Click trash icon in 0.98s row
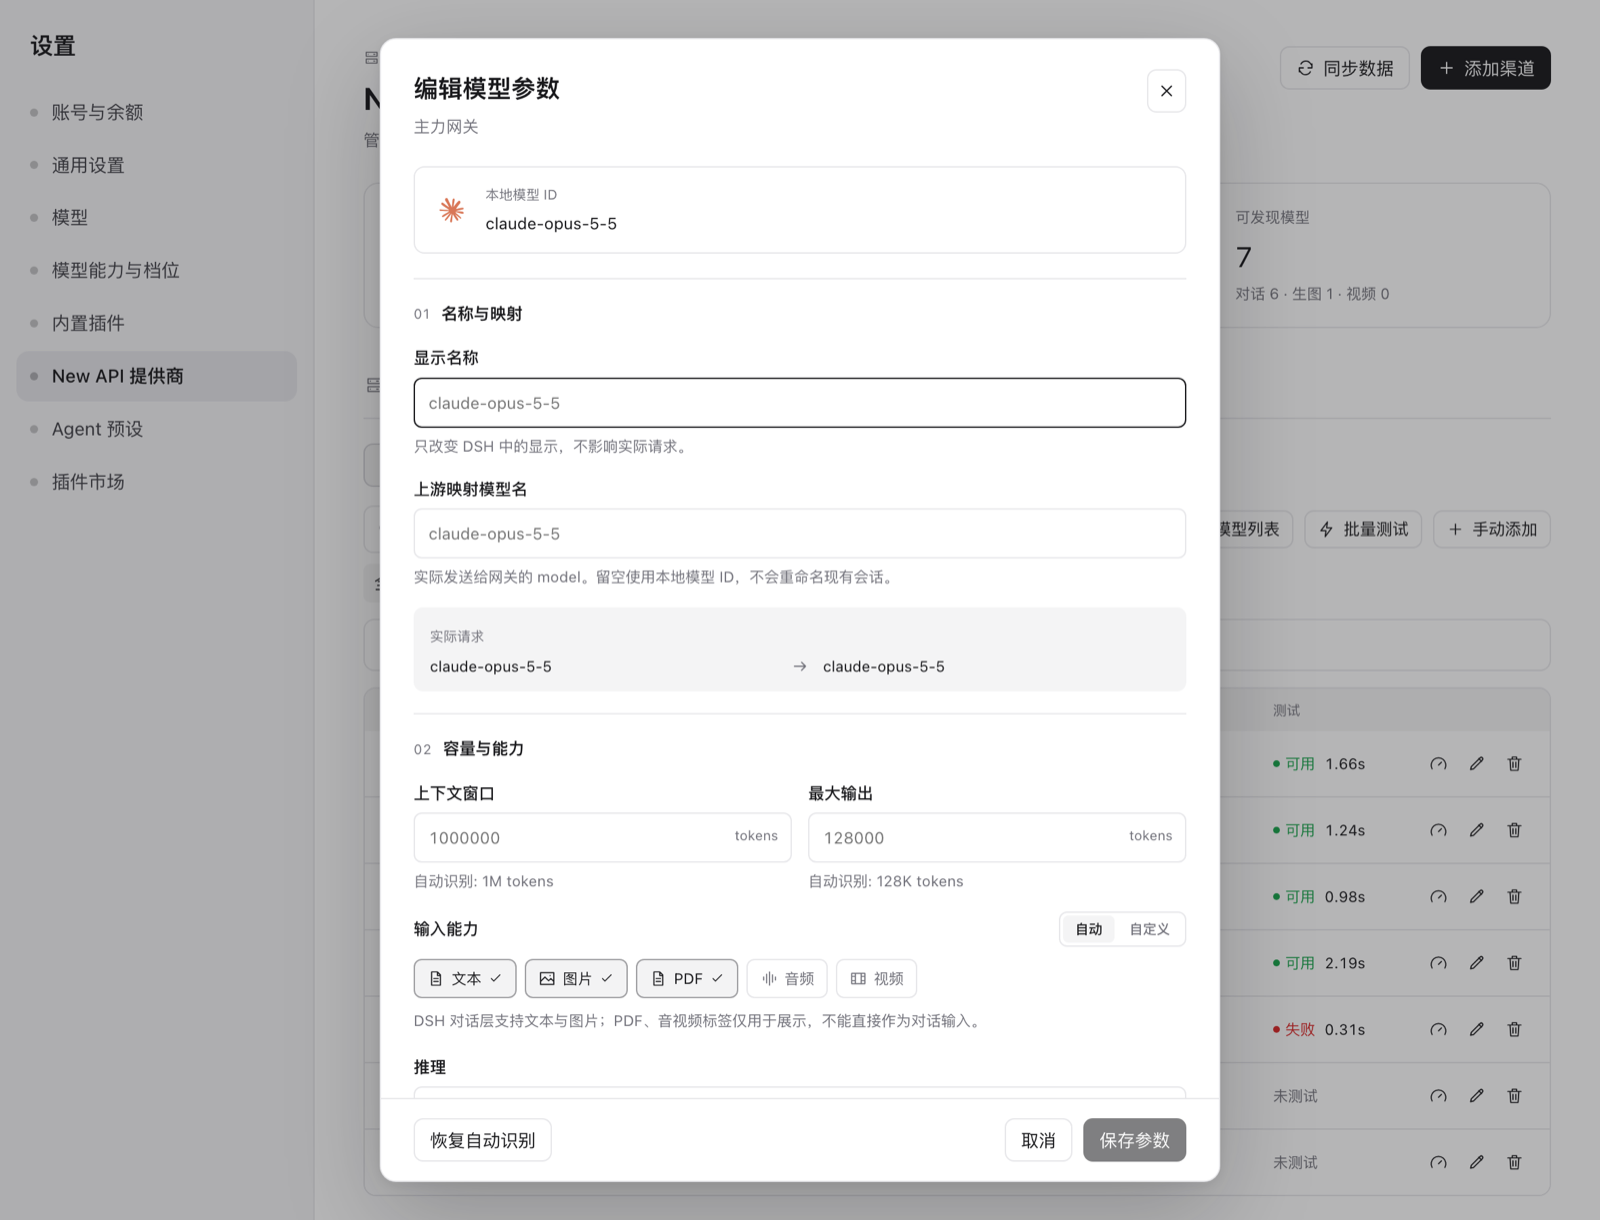Viewport: 1600px width, 1220px height. pos(1514,897)
